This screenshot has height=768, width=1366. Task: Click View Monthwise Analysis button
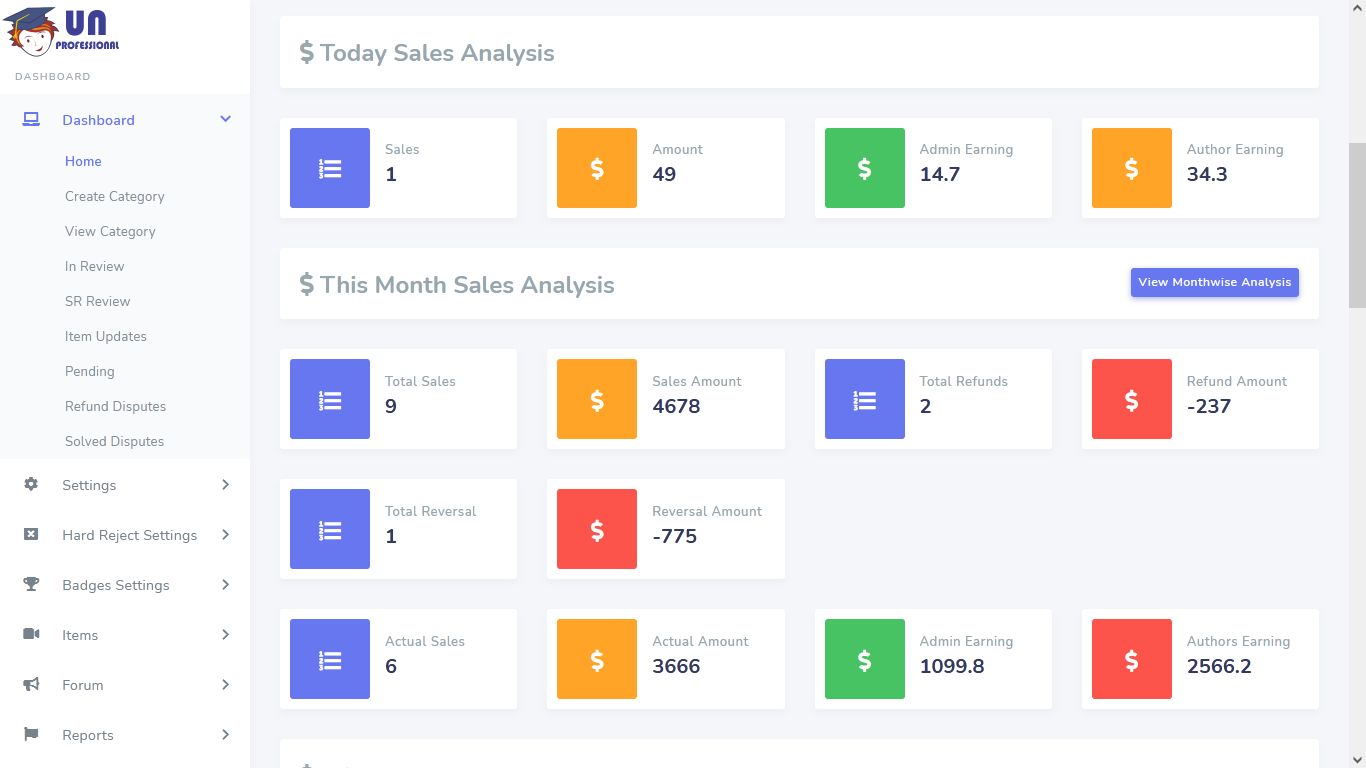coord(1214,282)
